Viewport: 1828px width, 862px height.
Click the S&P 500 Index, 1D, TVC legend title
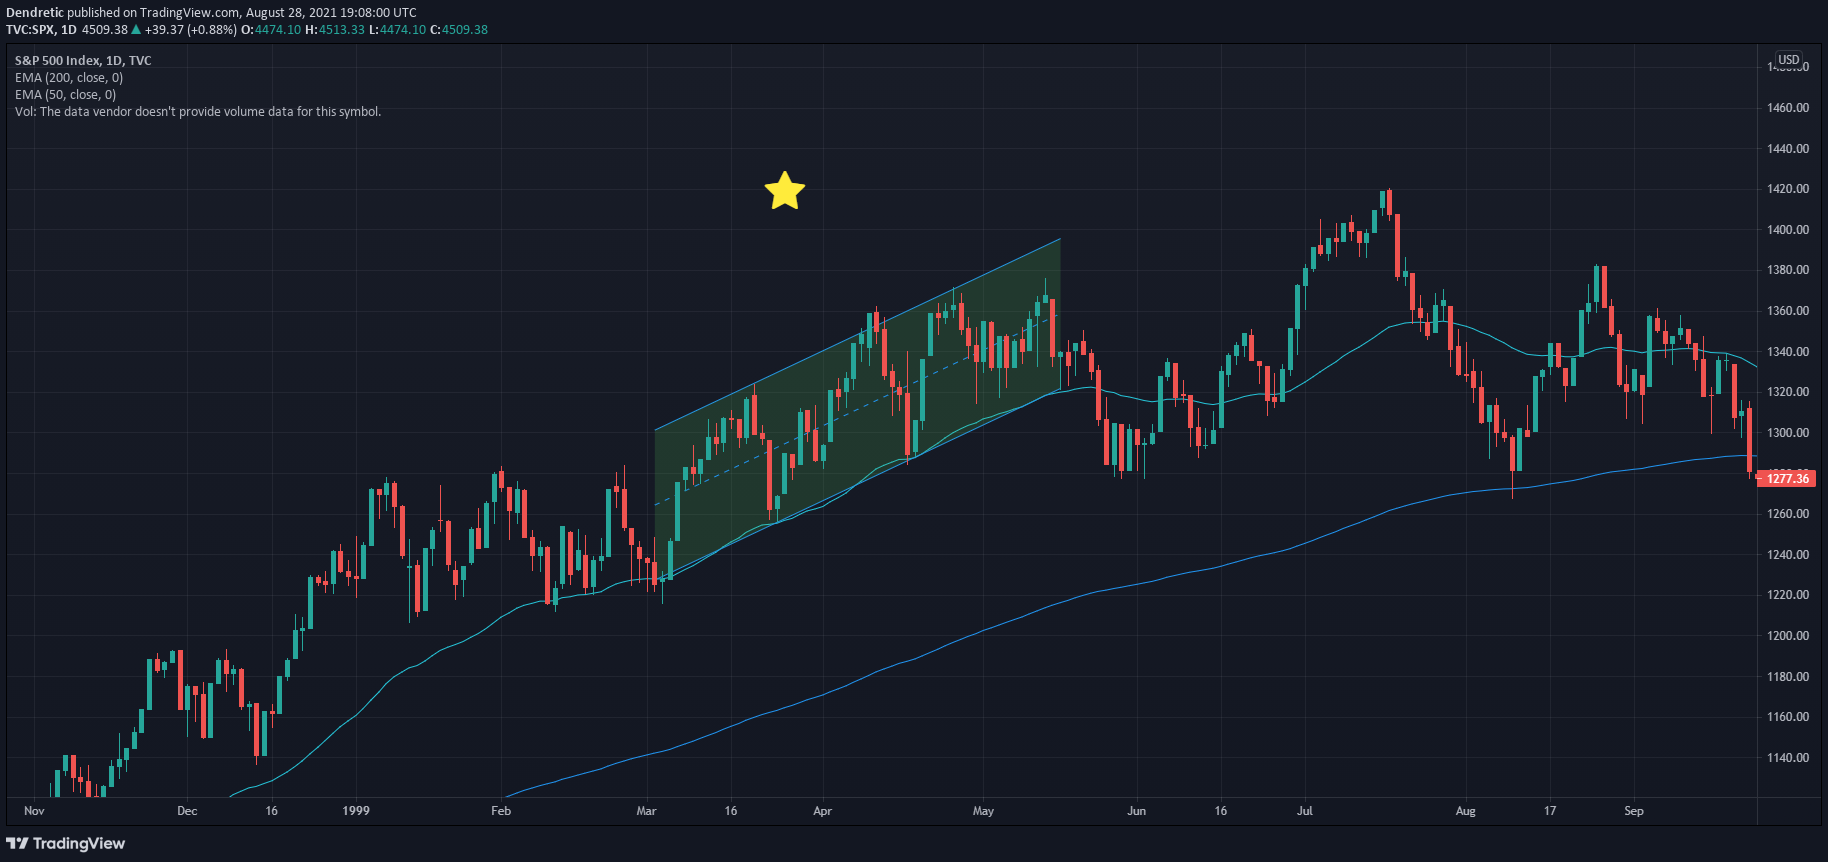click(83, 61)
